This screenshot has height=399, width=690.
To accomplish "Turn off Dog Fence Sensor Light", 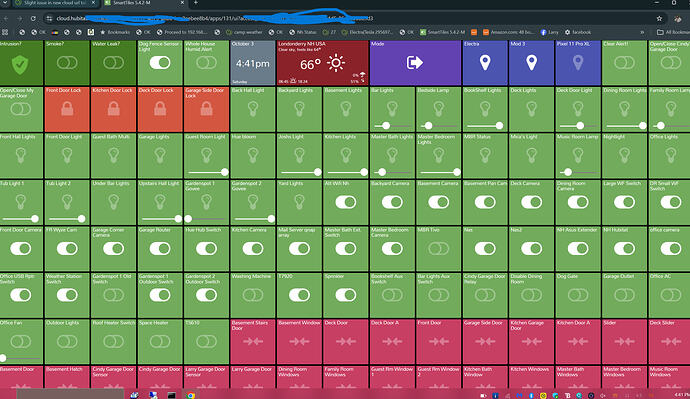I will 160,63.
